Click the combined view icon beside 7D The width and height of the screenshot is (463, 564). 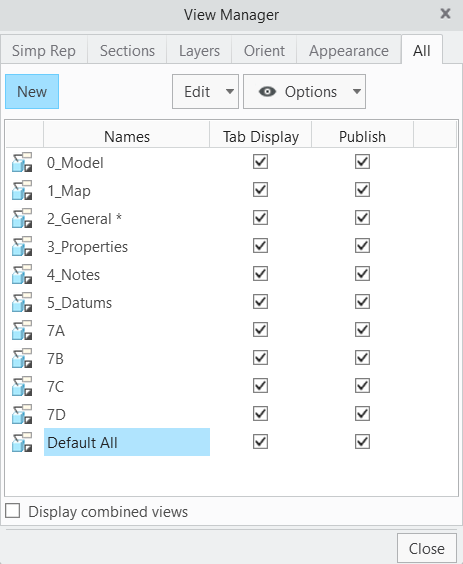tap(22, 414)
